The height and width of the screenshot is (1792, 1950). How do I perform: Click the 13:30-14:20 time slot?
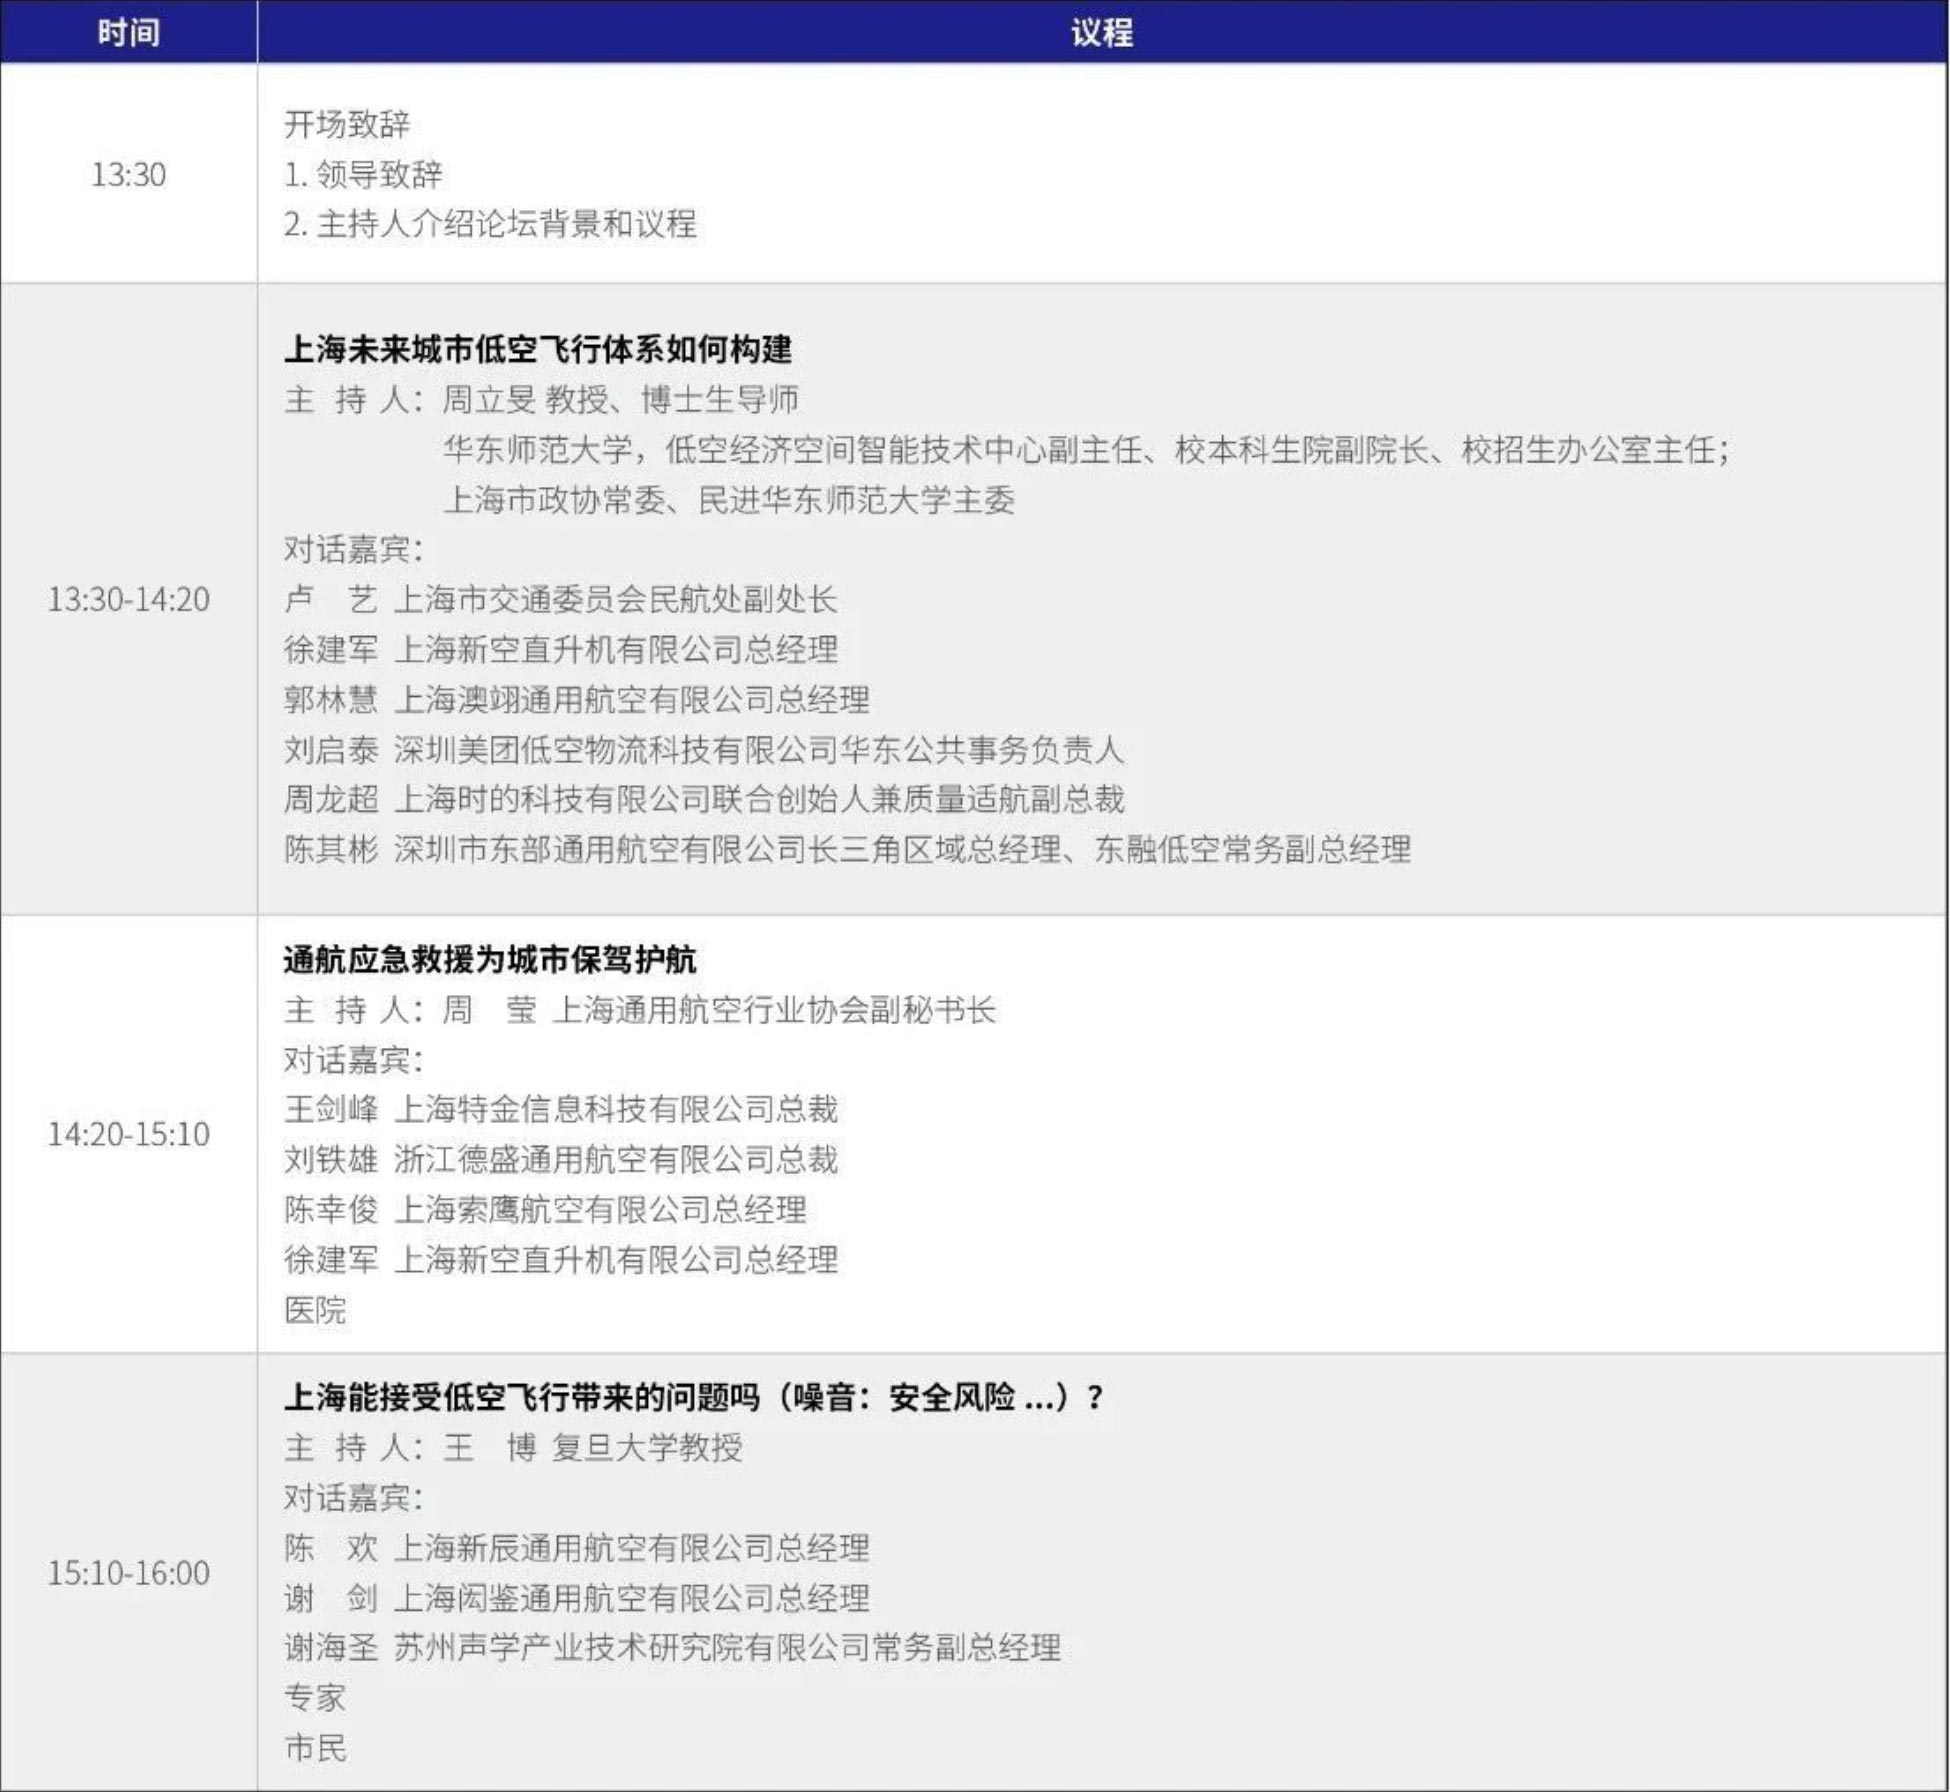128,600
